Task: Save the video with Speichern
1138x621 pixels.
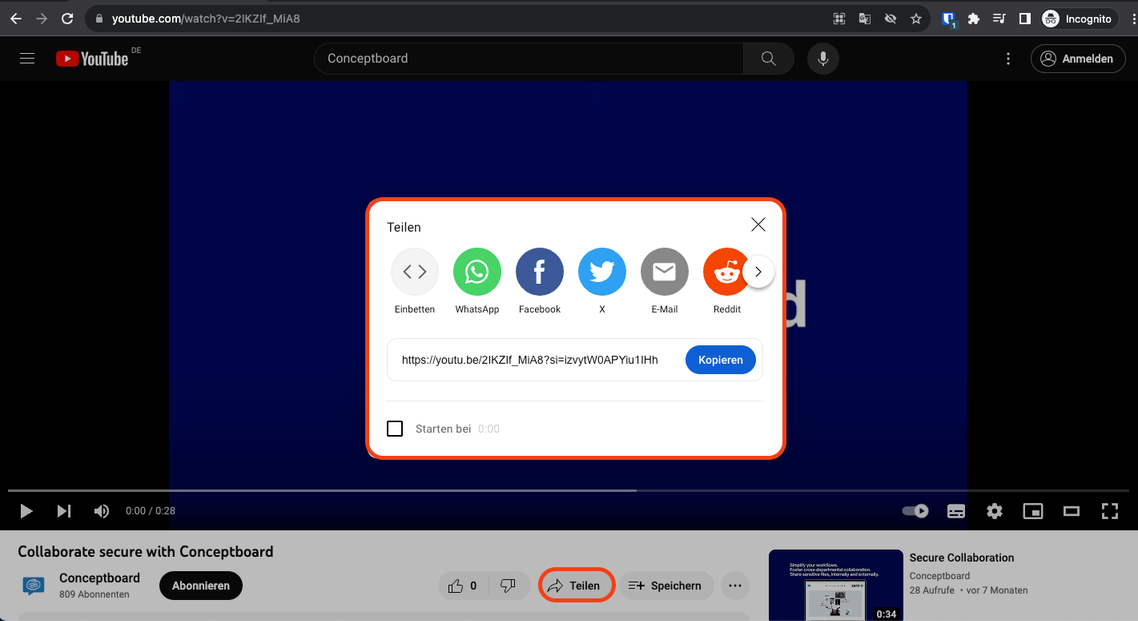Action: pyautogui.click(x=666, y=585)
